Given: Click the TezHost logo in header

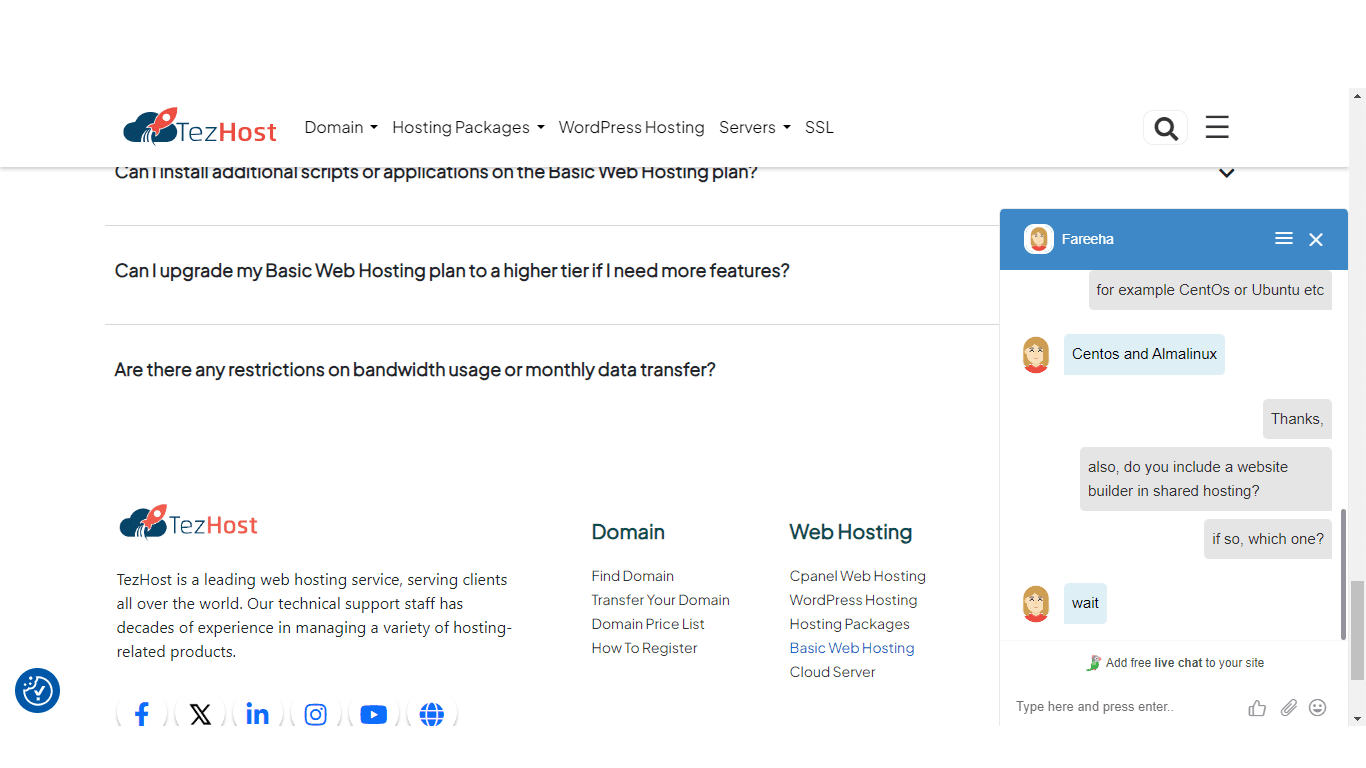Looking at the screenshot, I should pyautogui.click(x=200, y=127).
